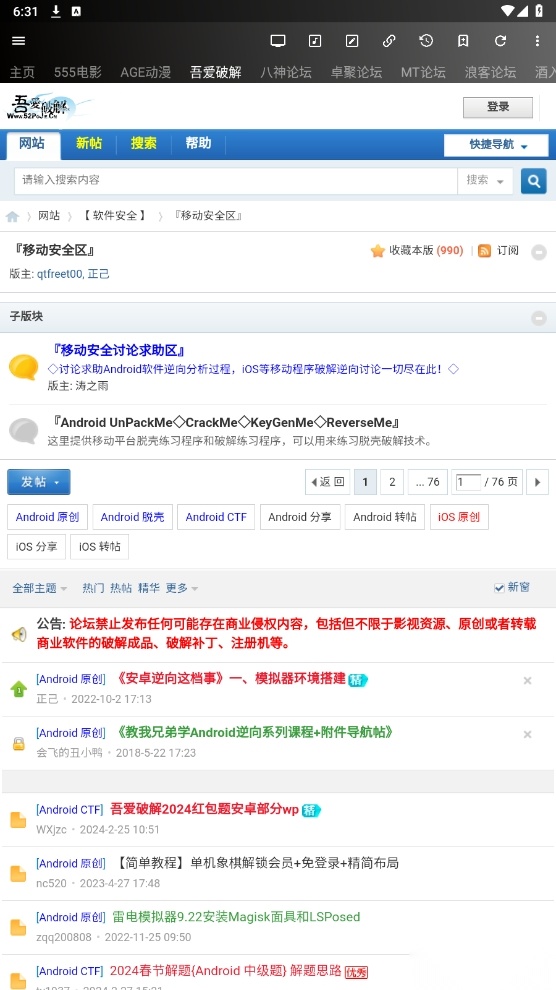Viewport: 556px width, 990px height.
Task: Click the announcement megaphone icon
Action: pos(19,635)
